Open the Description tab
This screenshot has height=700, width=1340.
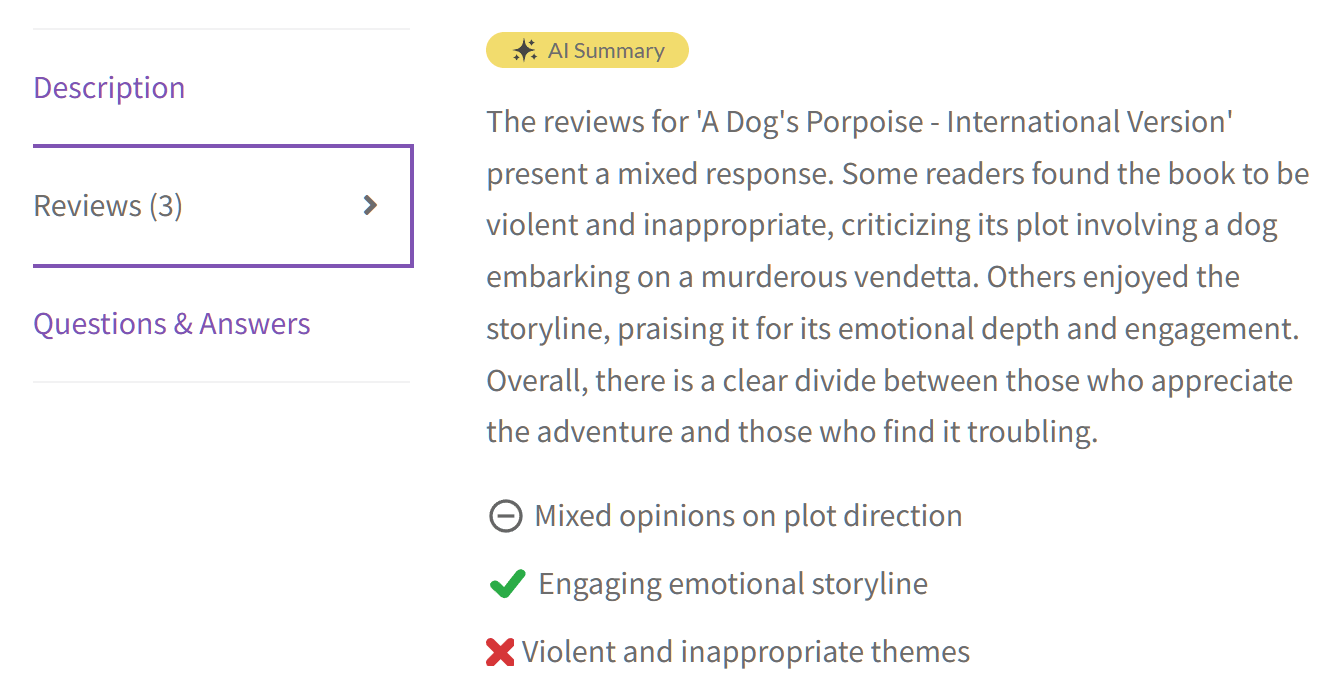pos(109,88)
